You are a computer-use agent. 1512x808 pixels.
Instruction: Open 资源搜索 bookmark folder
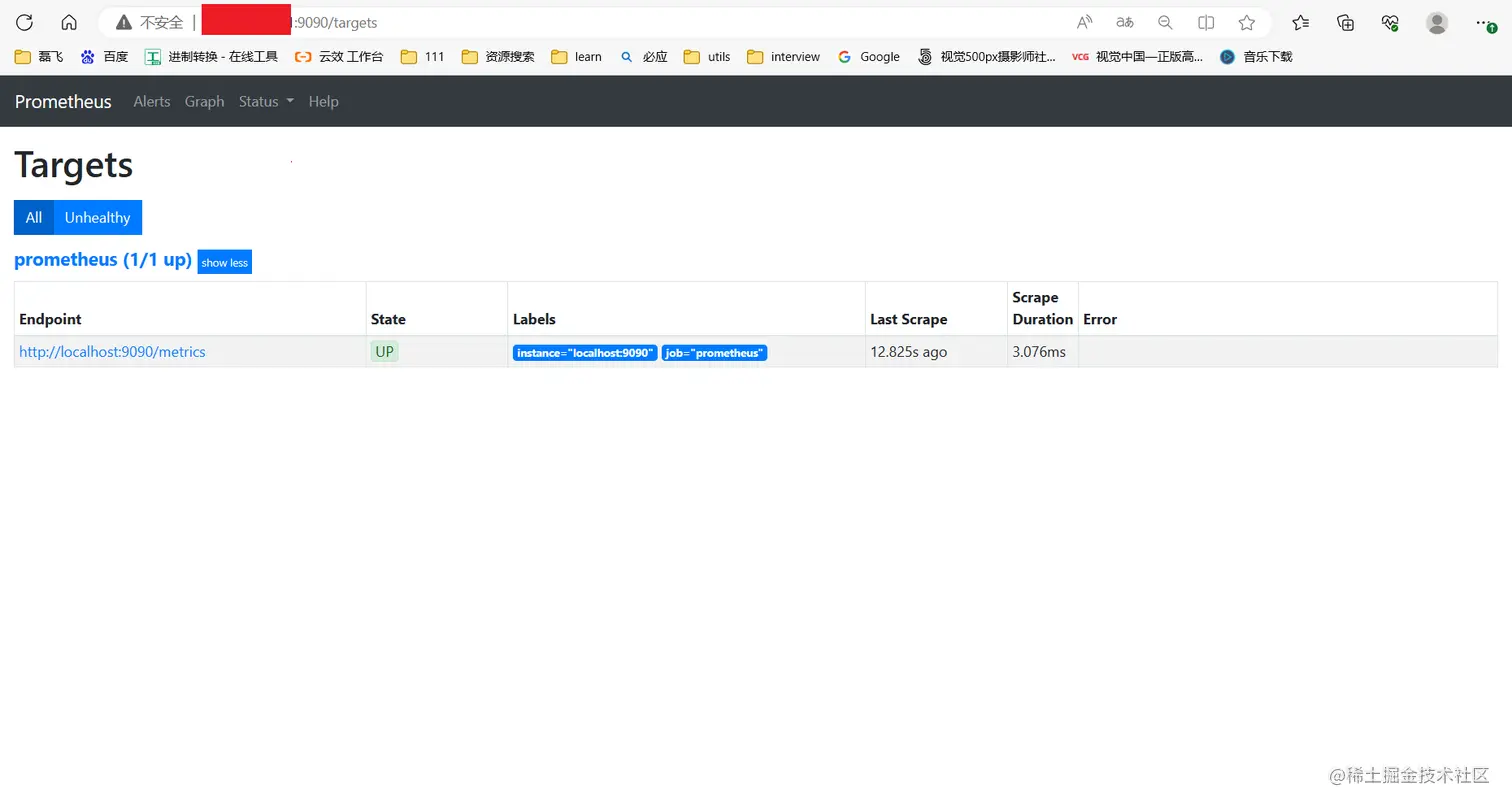[498, 57]
